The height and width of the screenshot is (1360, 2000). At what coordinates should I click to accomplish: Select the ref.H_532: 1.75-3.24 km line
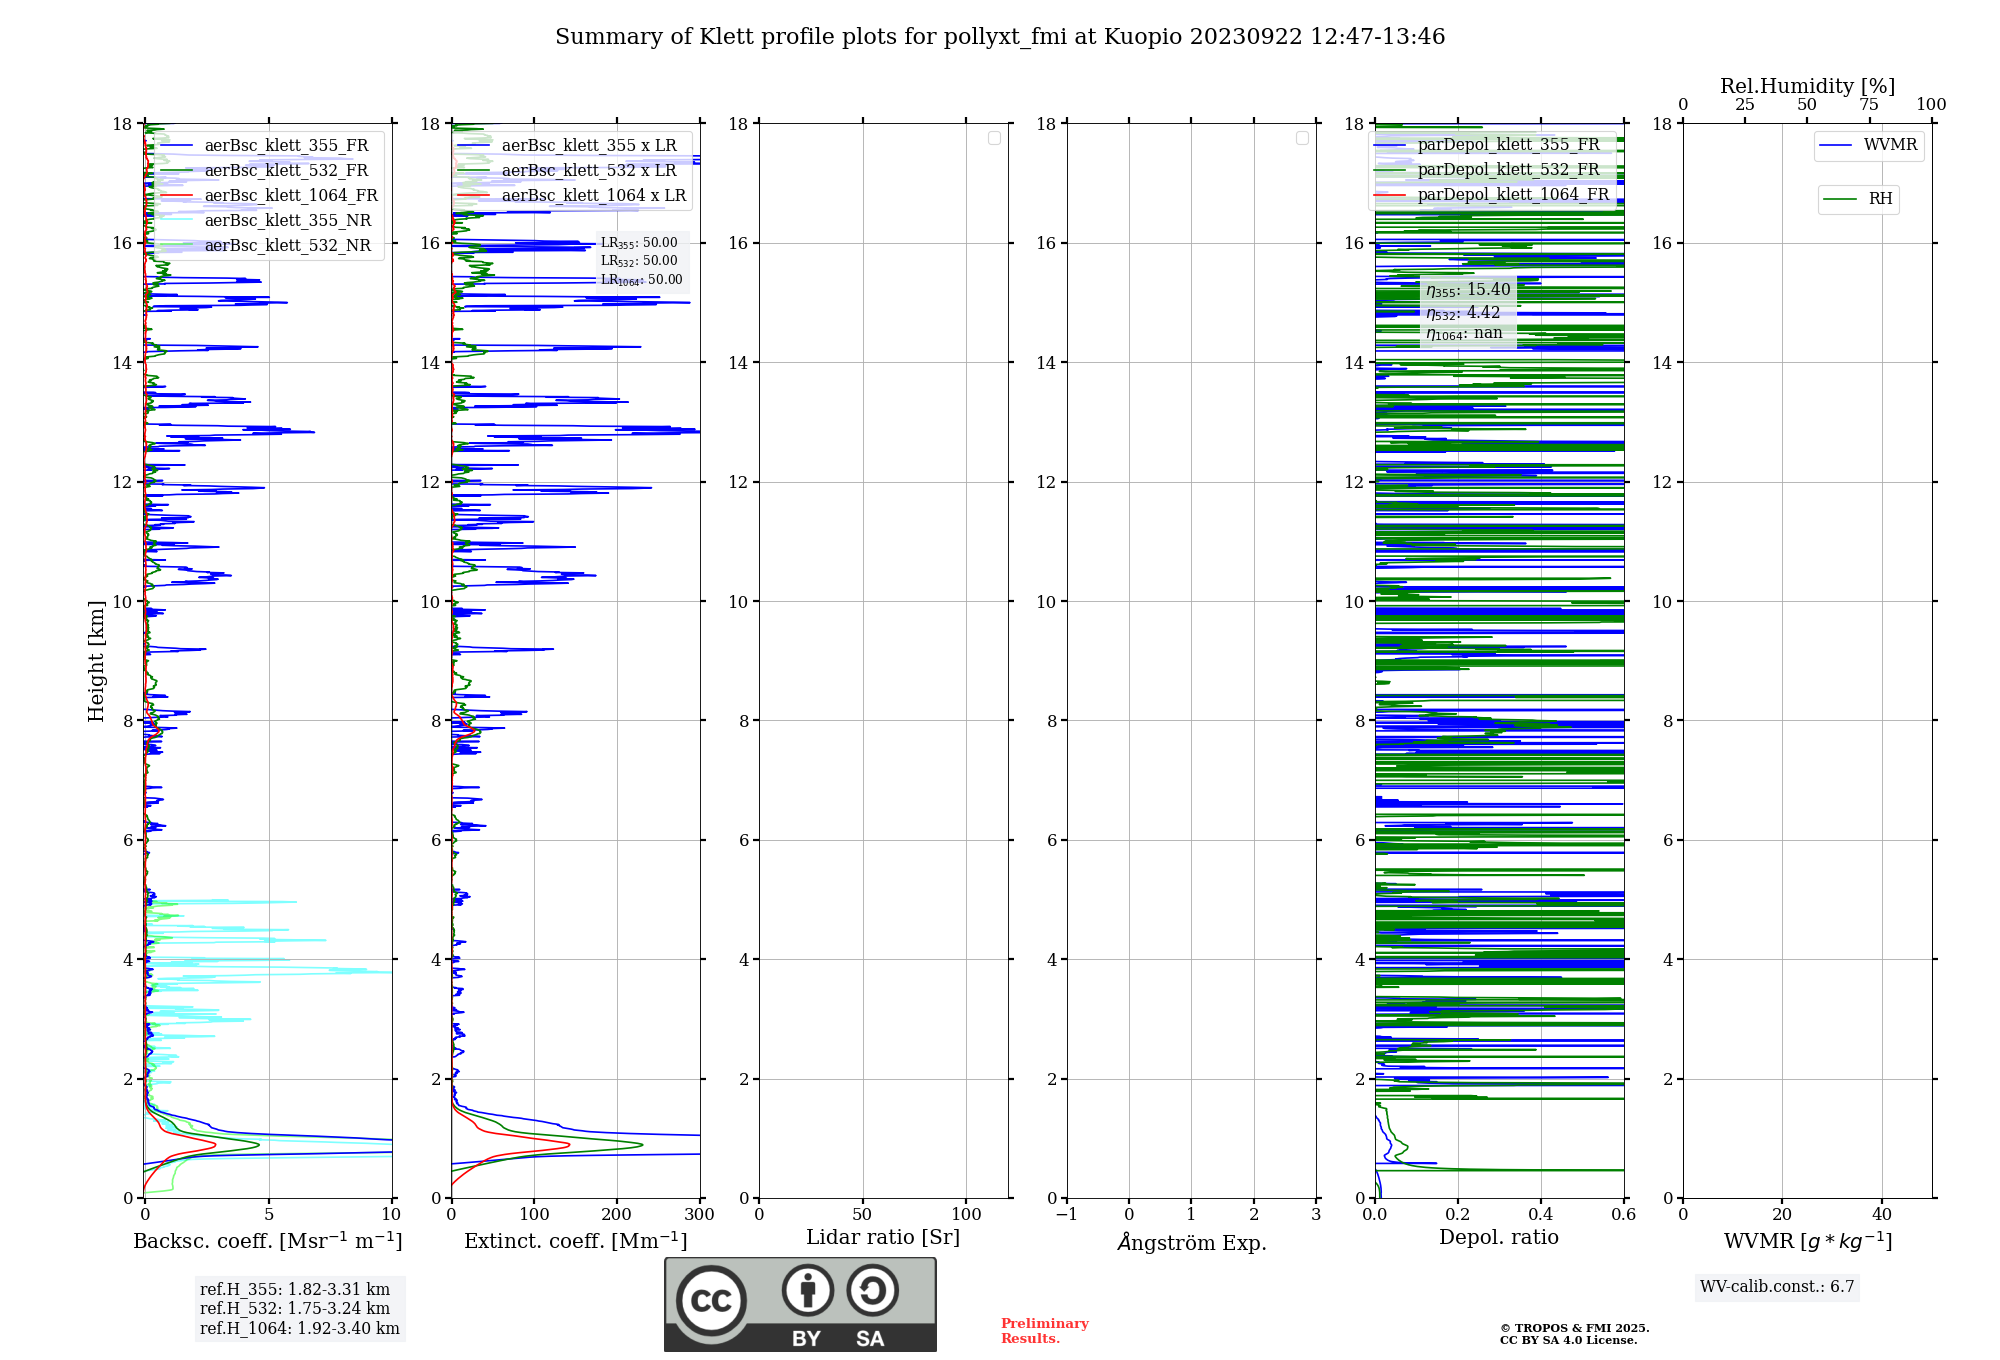tap(295, 1309)
